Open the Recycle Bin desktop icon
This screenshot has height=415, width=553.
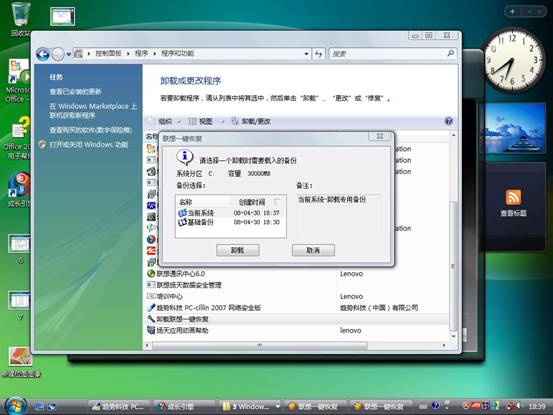pyautogui.click(x=20, y=19)
